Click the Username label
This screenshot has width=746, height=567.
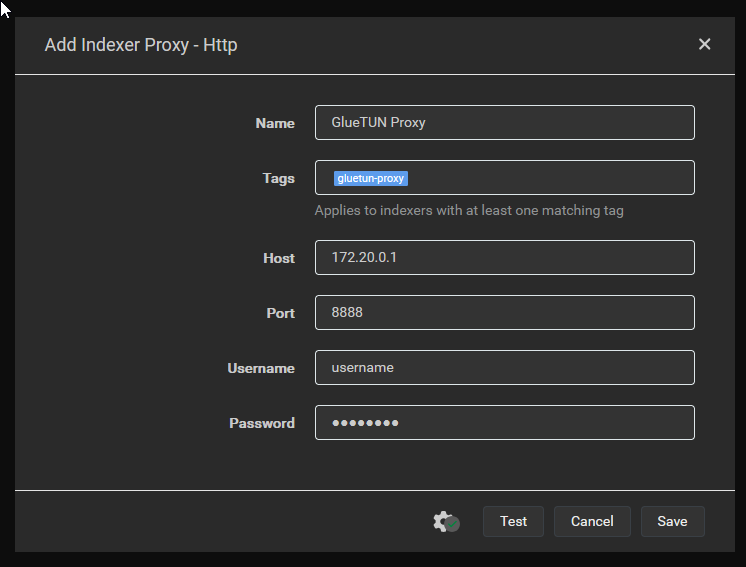[261, 368]
